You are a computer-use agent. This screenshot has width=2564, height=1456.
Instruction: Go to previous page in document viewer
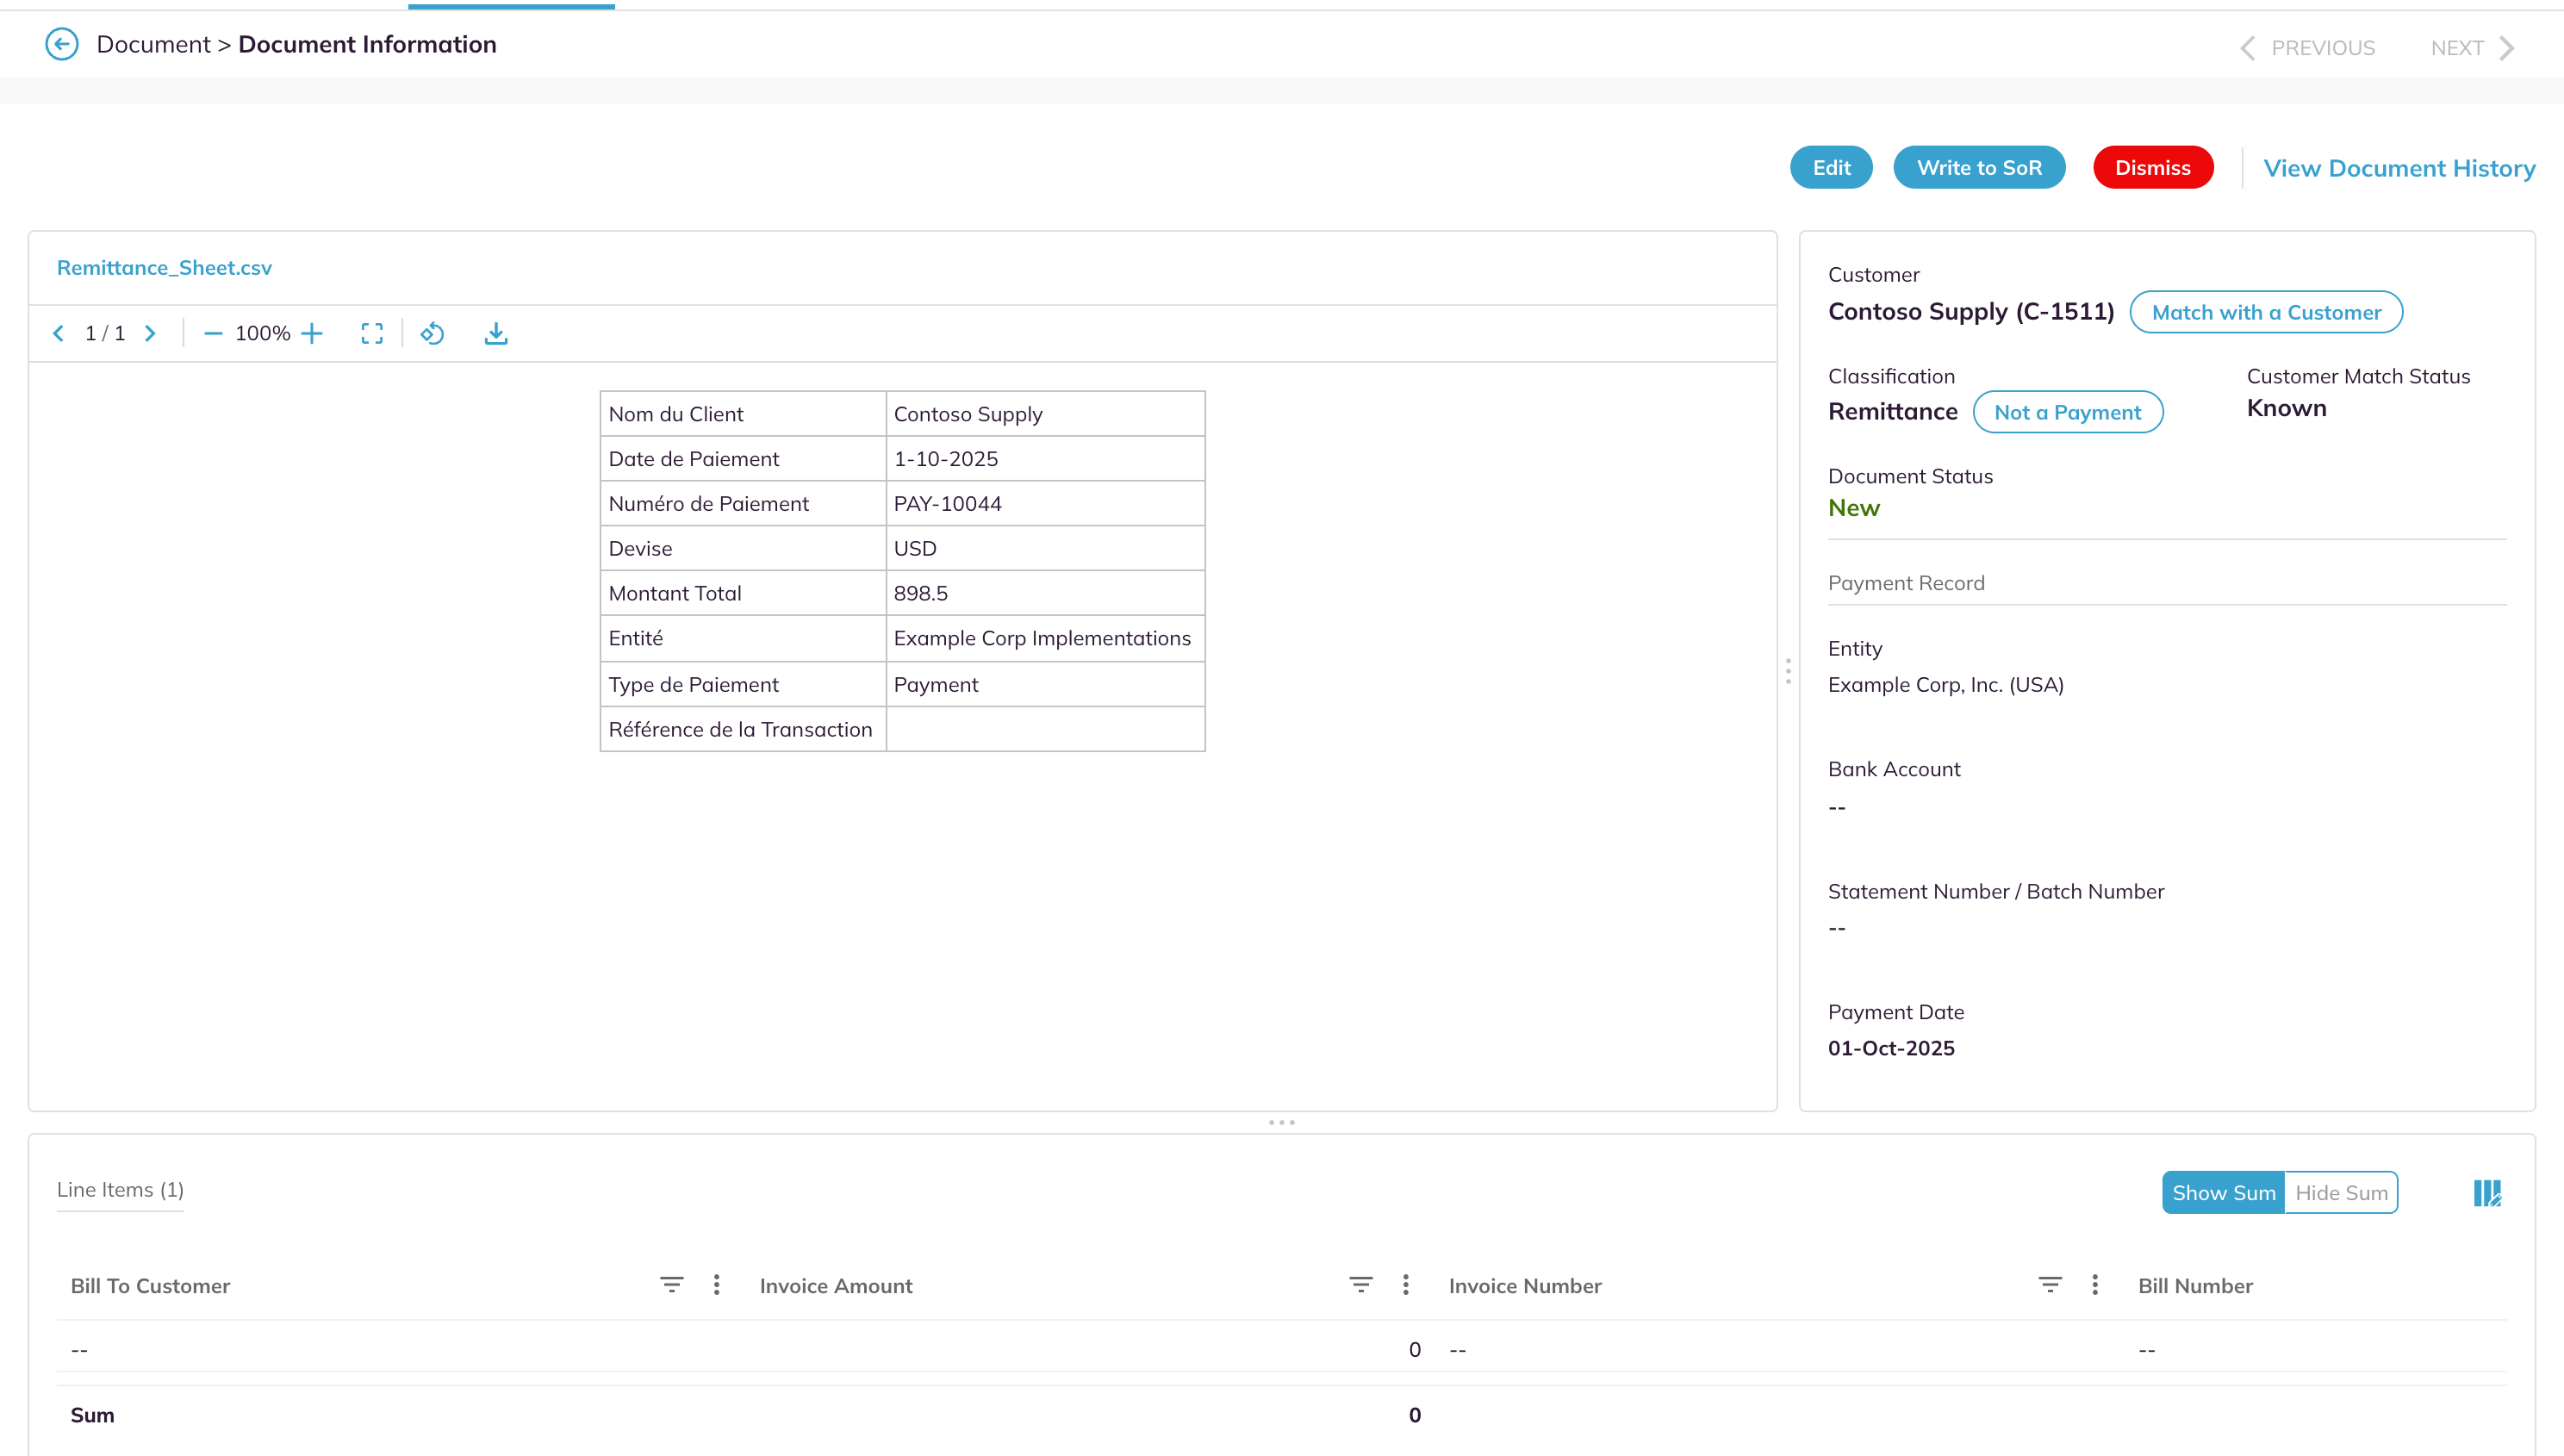tap(58, 333)
